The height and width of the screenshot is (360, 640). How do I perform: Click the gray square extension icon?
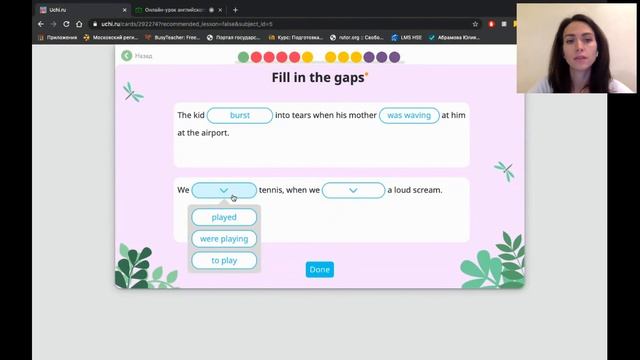point(504,24)
